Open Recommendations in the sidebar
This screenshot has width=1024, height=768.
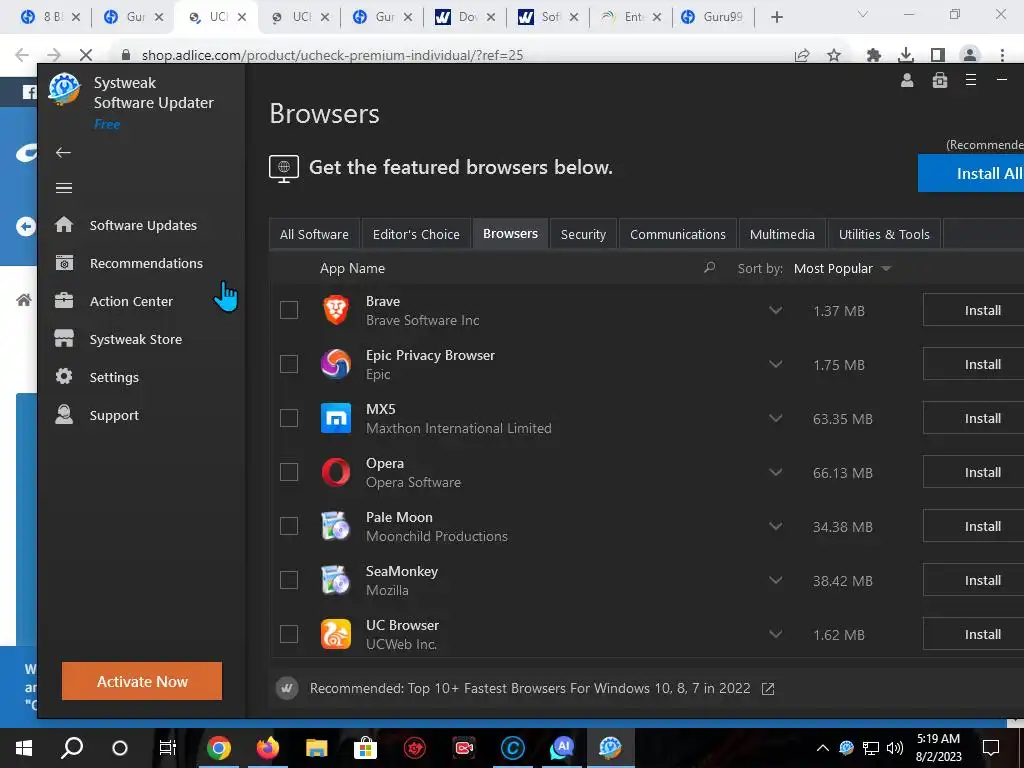[x=146, y=263]
